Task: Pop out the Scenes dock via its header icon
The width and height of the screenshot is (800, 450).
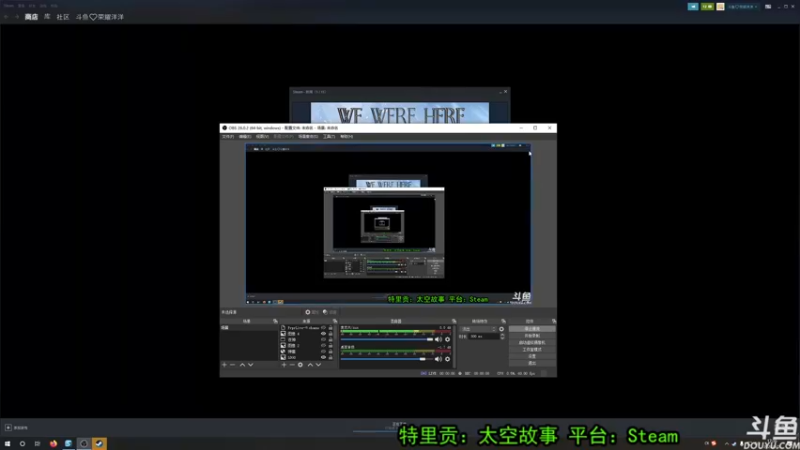Action: 276,321
